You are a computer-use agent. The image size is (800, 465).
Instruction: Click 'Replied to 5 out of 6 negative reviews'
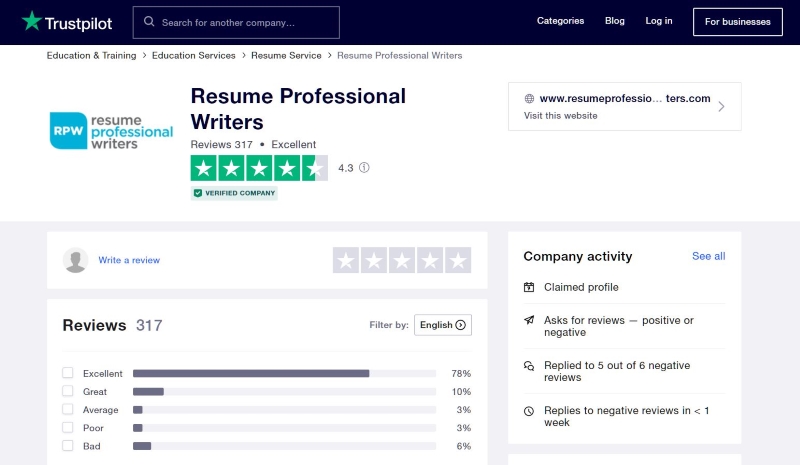tap(617, 372)
